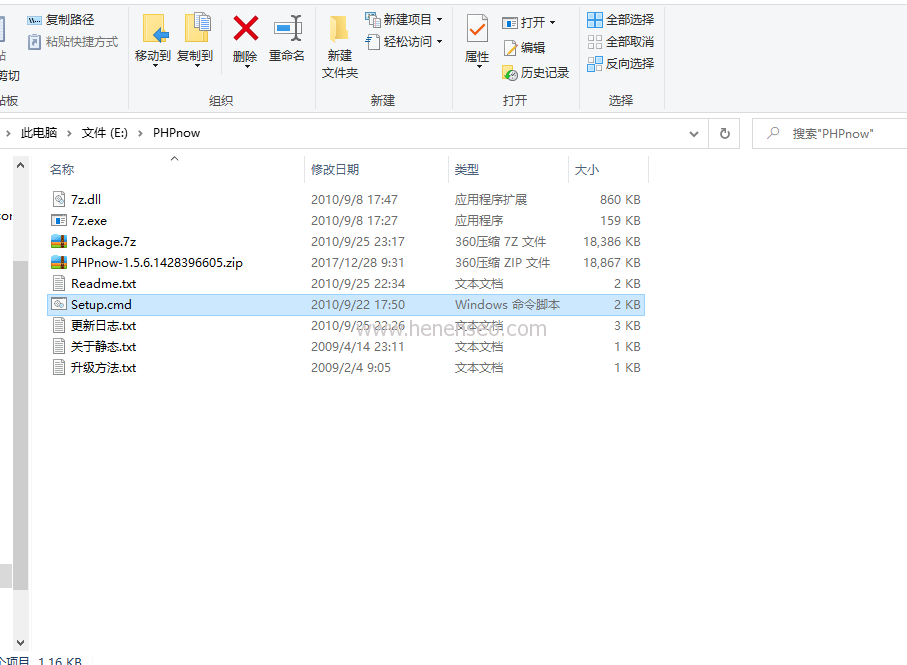Create a new folder via ribbon icon
The width and height of the screenshot is (907, 665).
(339, 29)
